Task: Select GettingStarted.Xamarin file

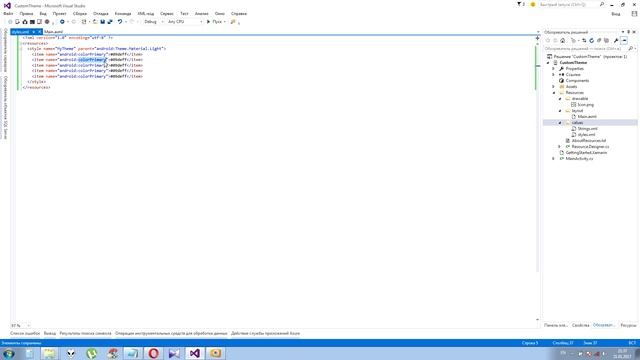Action: pyautogui.click(x=586, y=152)
